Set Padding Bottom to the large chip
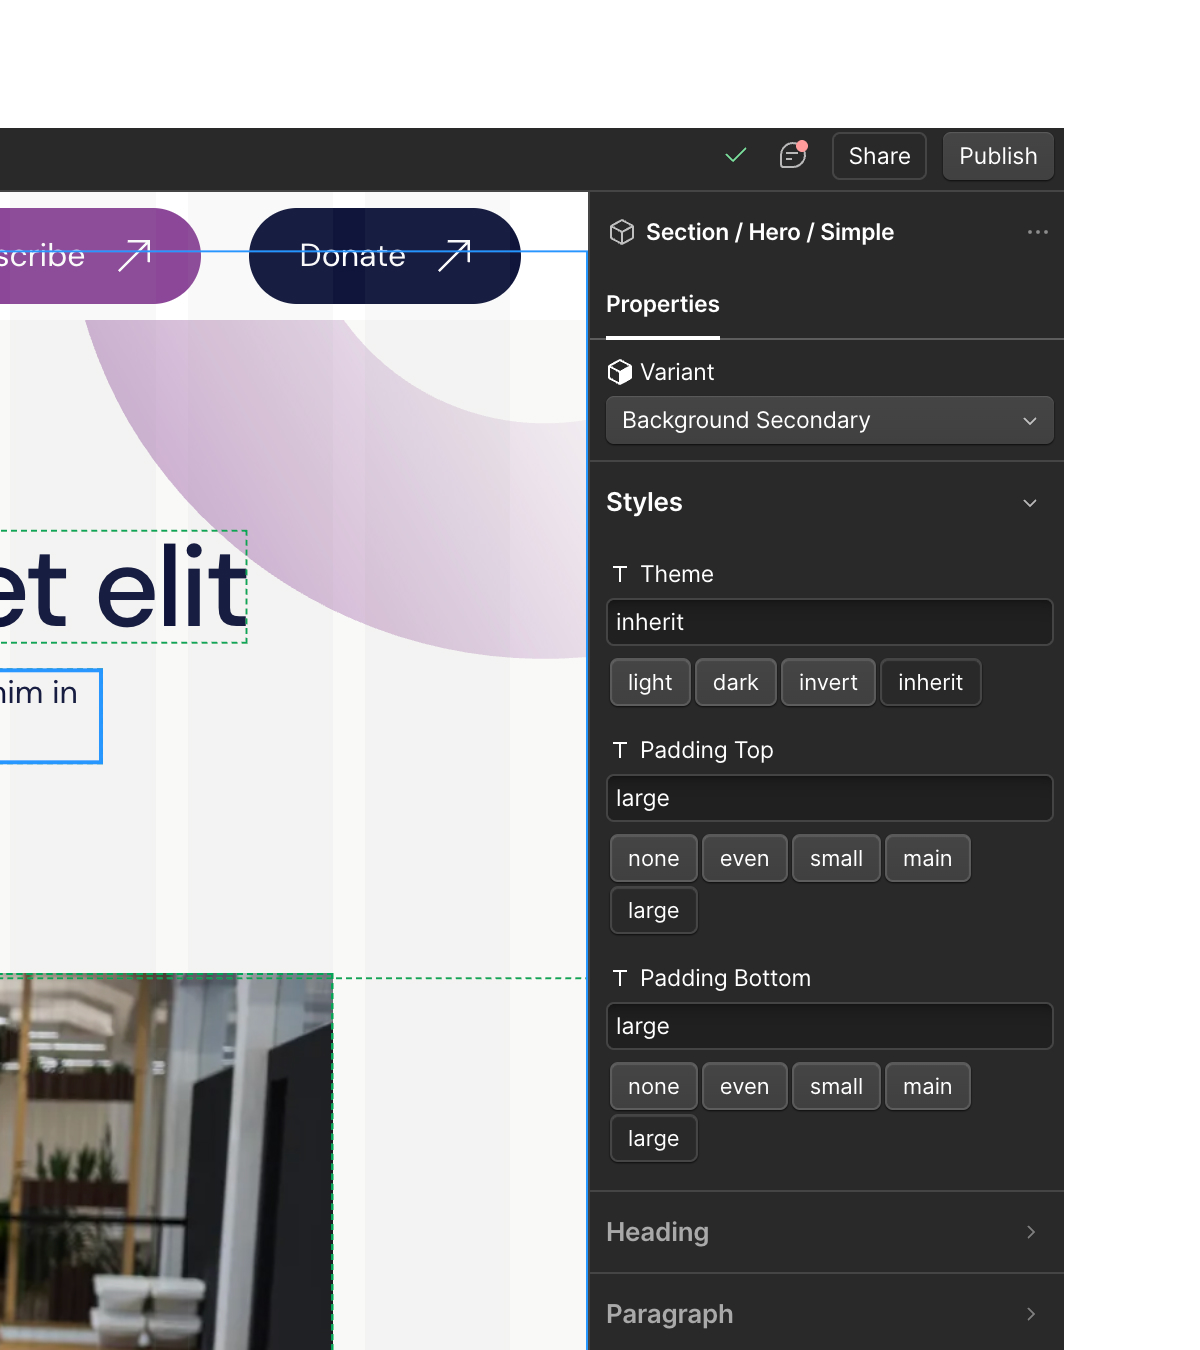Viewport: 1200px width, 1350px height. point(654,1138)
